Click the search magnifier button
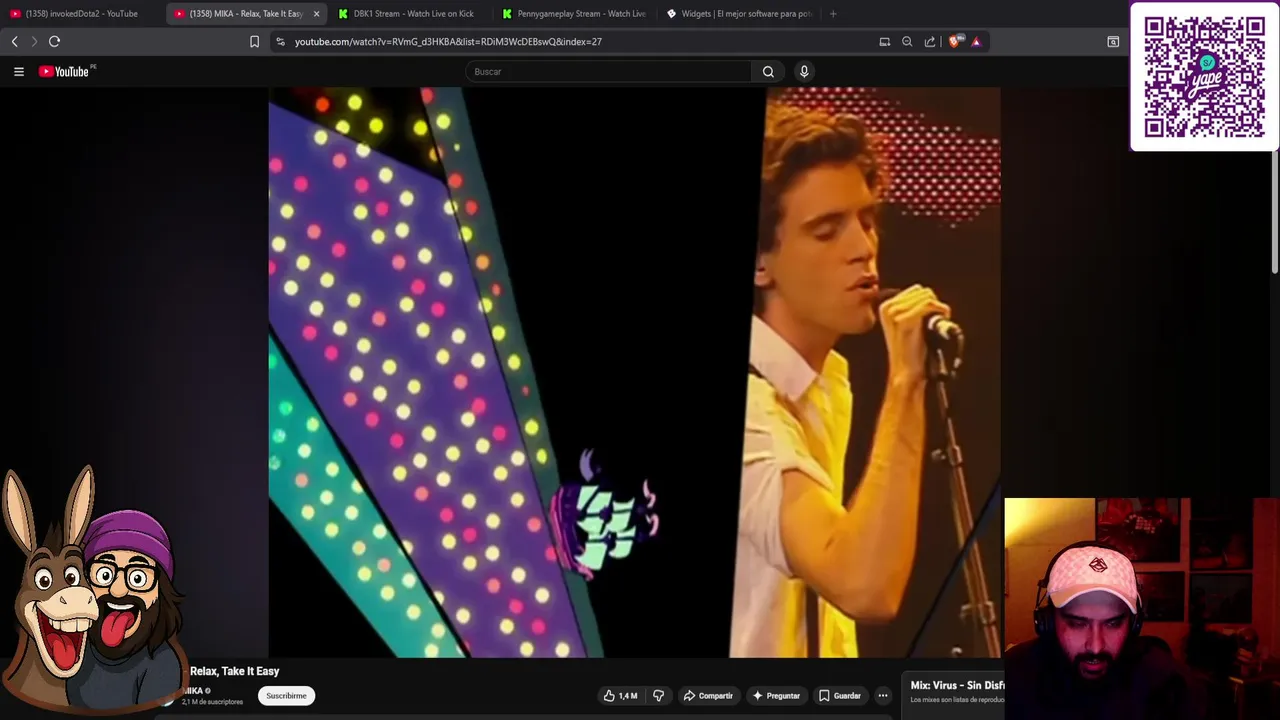This screenshot has width=1280, height=720. click(768, 71)
